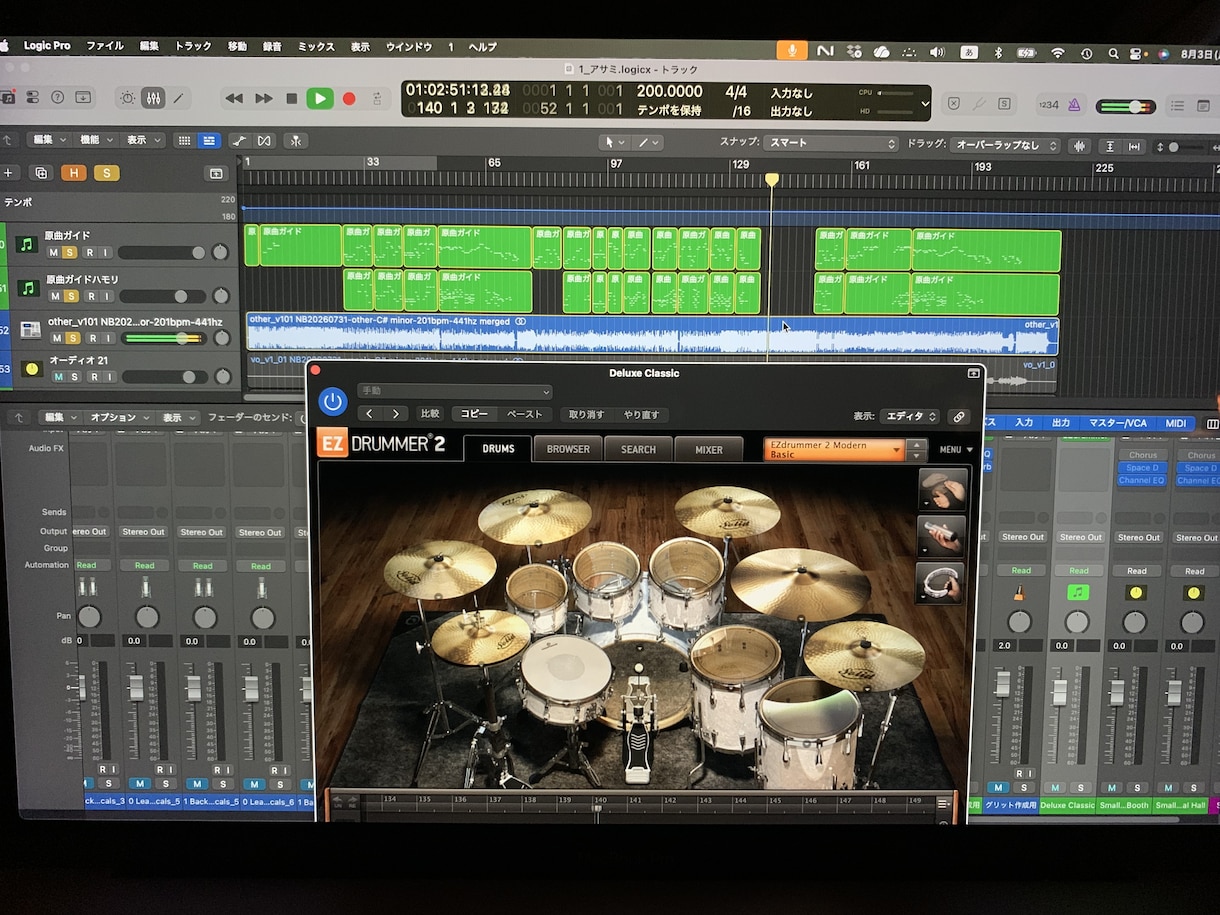Image resolution: width=1220 pixels, height=915 pixels.
Task: Toggle the automation curve icon
Action: (x=239, y=141)
